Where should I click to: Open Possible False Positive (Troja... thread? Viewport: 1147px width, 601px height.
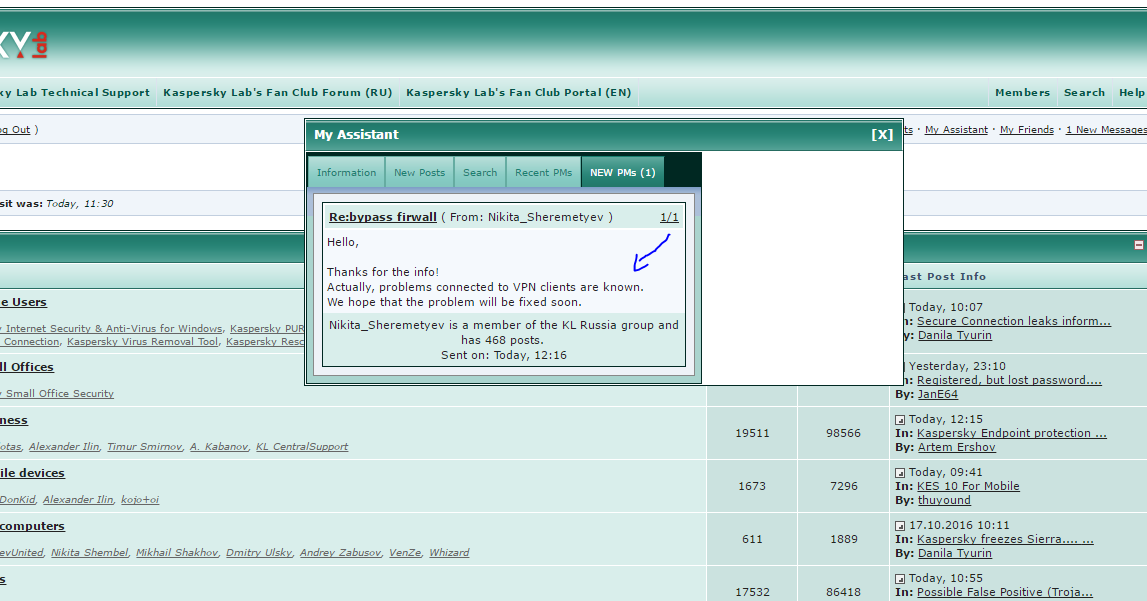tap(1004, 592)
